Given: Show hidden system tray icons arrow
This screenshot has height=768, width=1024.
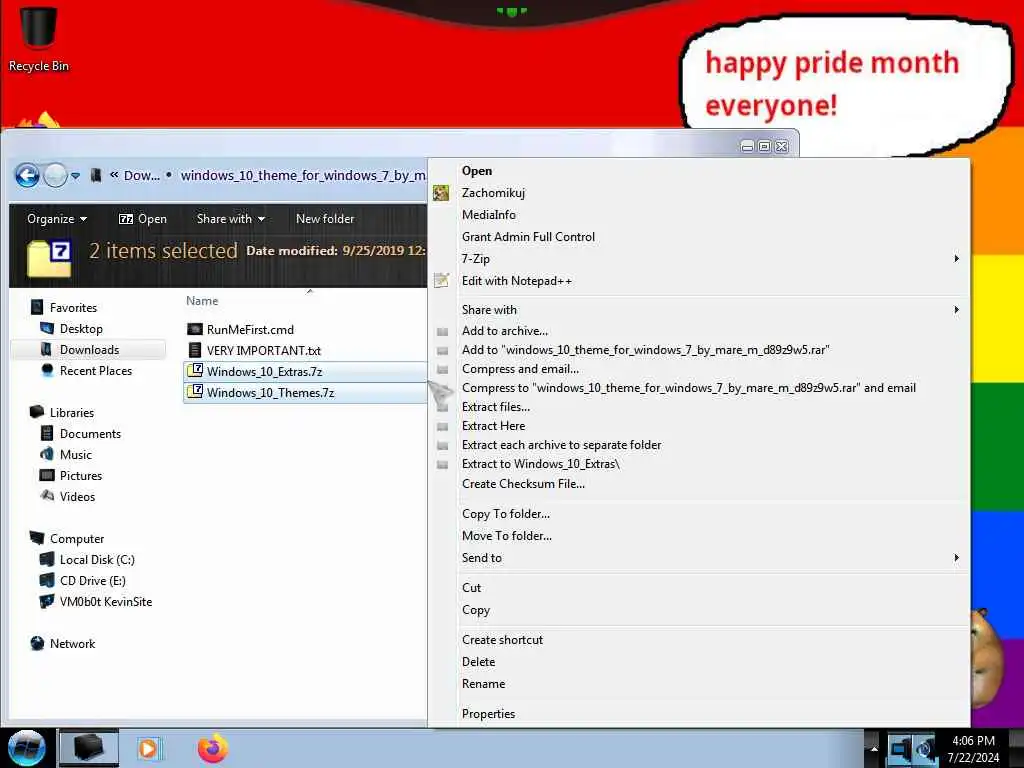Looking at the screenshot, I should coord(873,749).
